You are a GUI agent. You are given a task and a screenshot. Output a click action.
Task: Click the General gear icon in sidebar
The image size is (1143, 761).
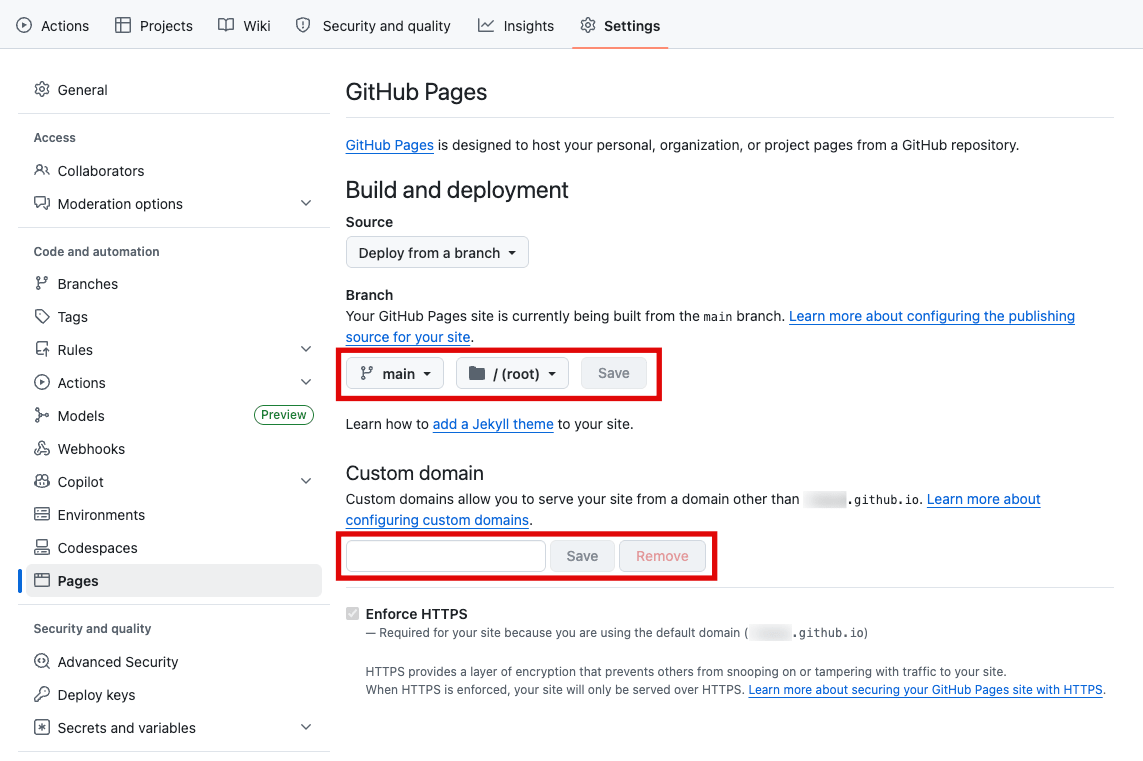(42, 90)
